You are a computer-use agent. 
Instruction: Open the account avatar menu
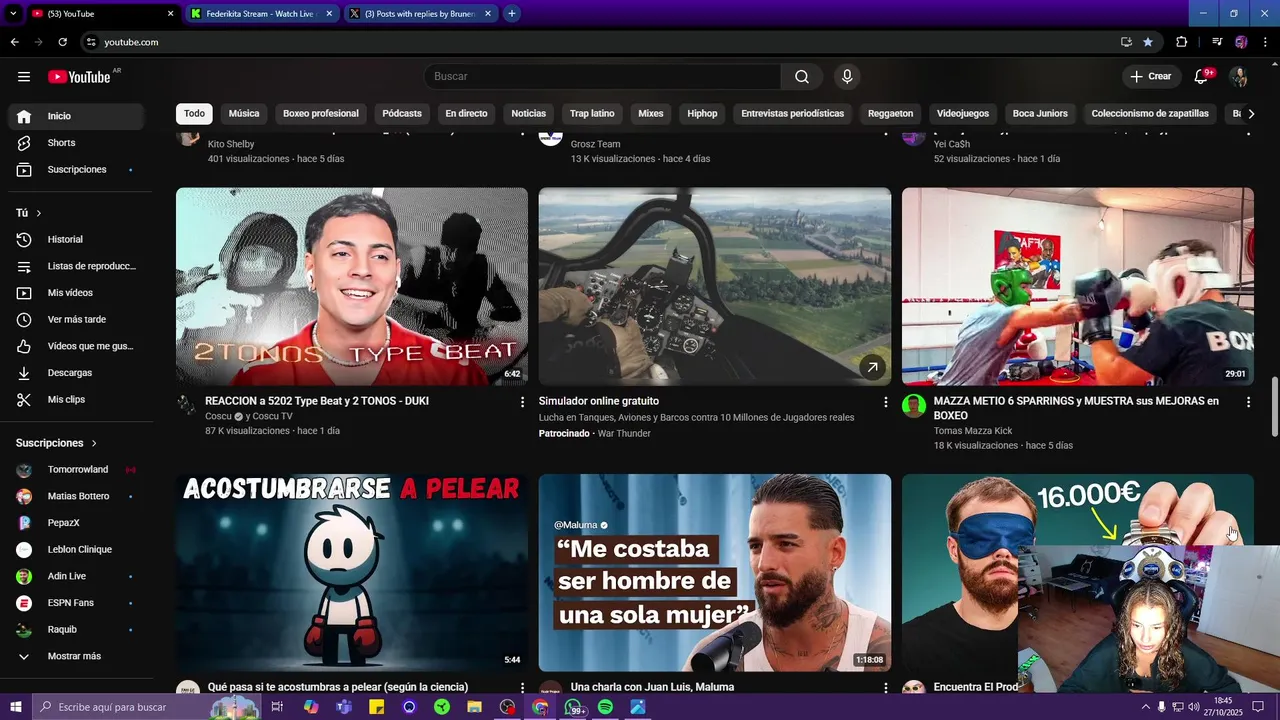[1239, 77]
